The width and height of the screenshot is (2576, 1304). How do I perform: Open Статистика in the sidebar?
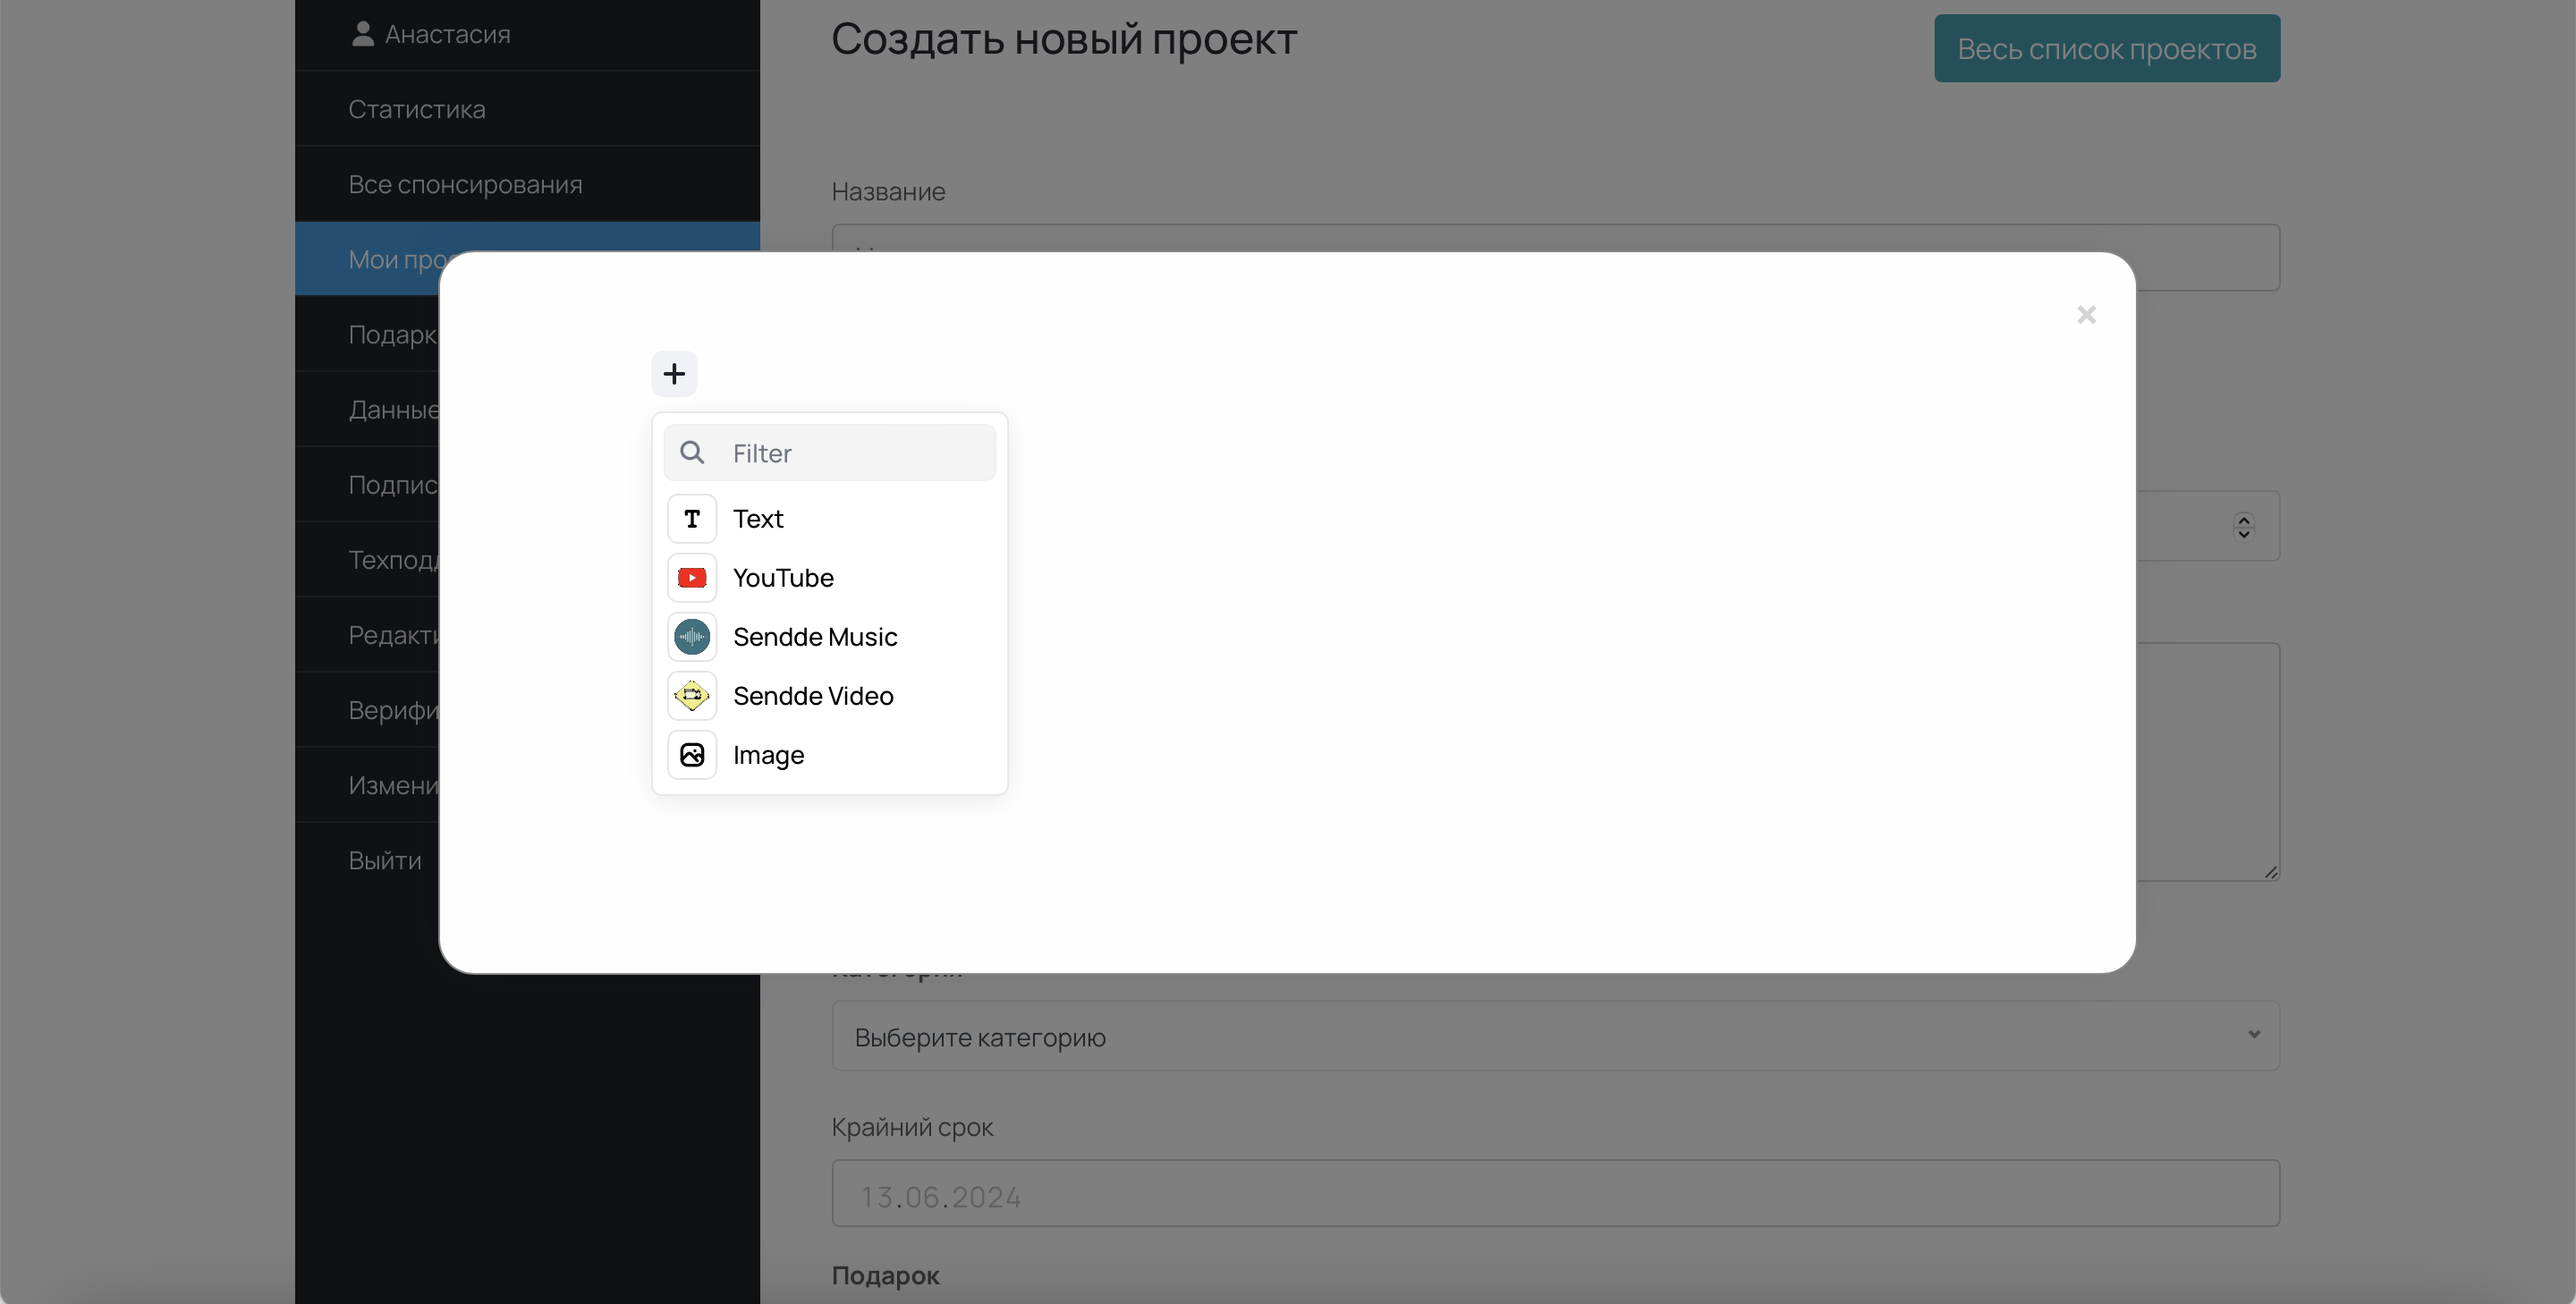527,109
